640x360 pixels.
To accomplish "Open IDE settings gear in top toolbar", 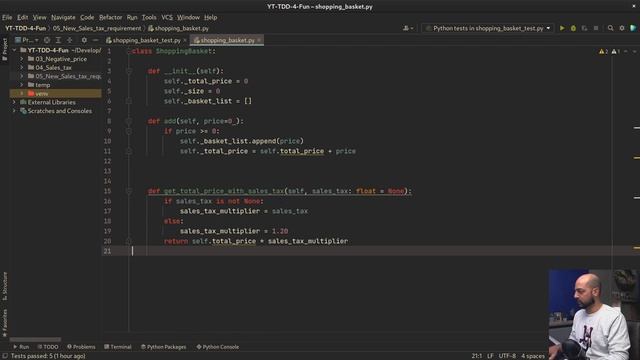I will (x=622, y=28).
